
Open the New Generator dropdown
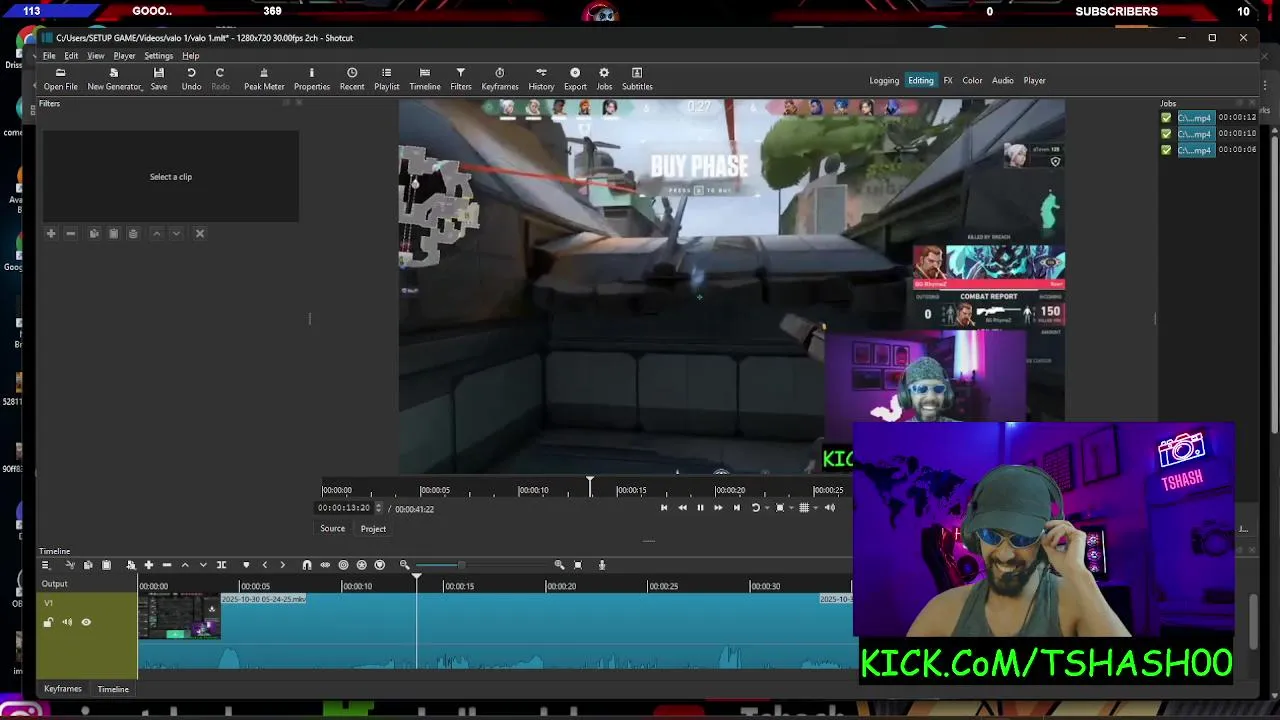(114, 79)
